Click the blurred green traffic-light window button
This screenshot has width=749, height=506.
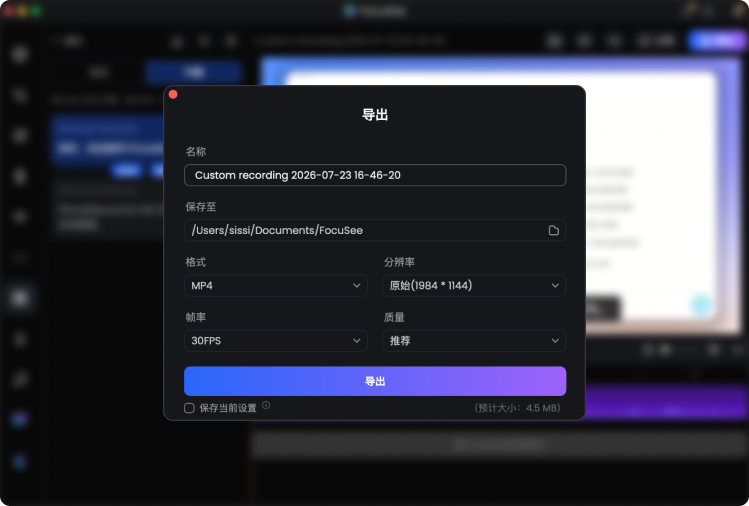(36, 11)
